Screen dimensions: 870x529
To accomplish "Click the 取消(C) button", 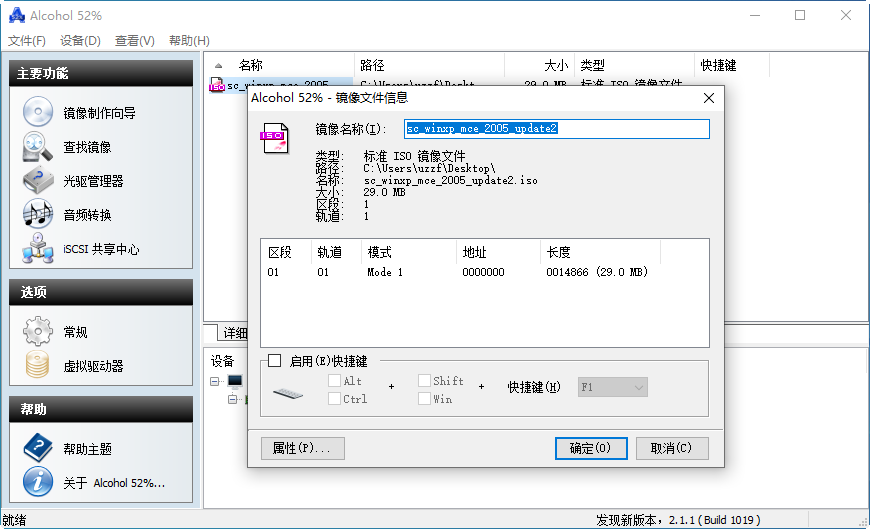I will (672, 449).
